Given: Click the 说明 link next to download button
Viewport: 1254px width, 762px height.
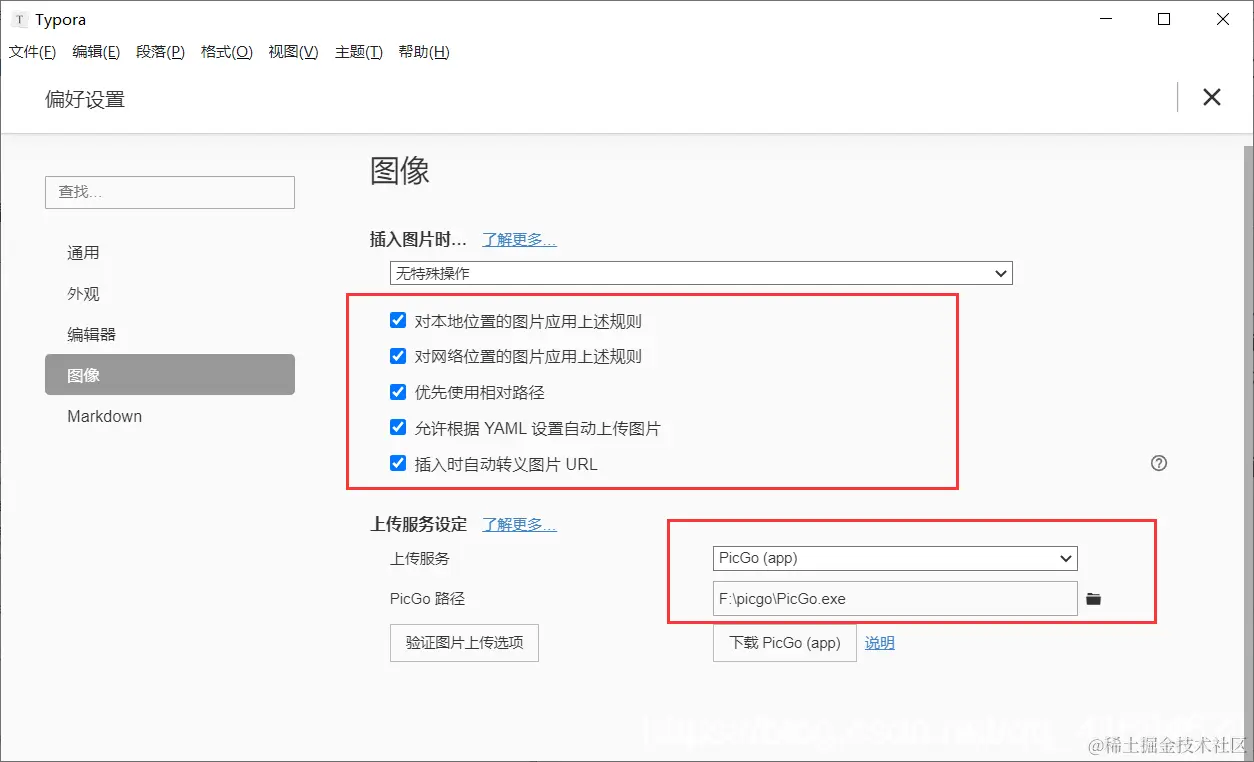Looking at the screenshot, I should 878,643.
